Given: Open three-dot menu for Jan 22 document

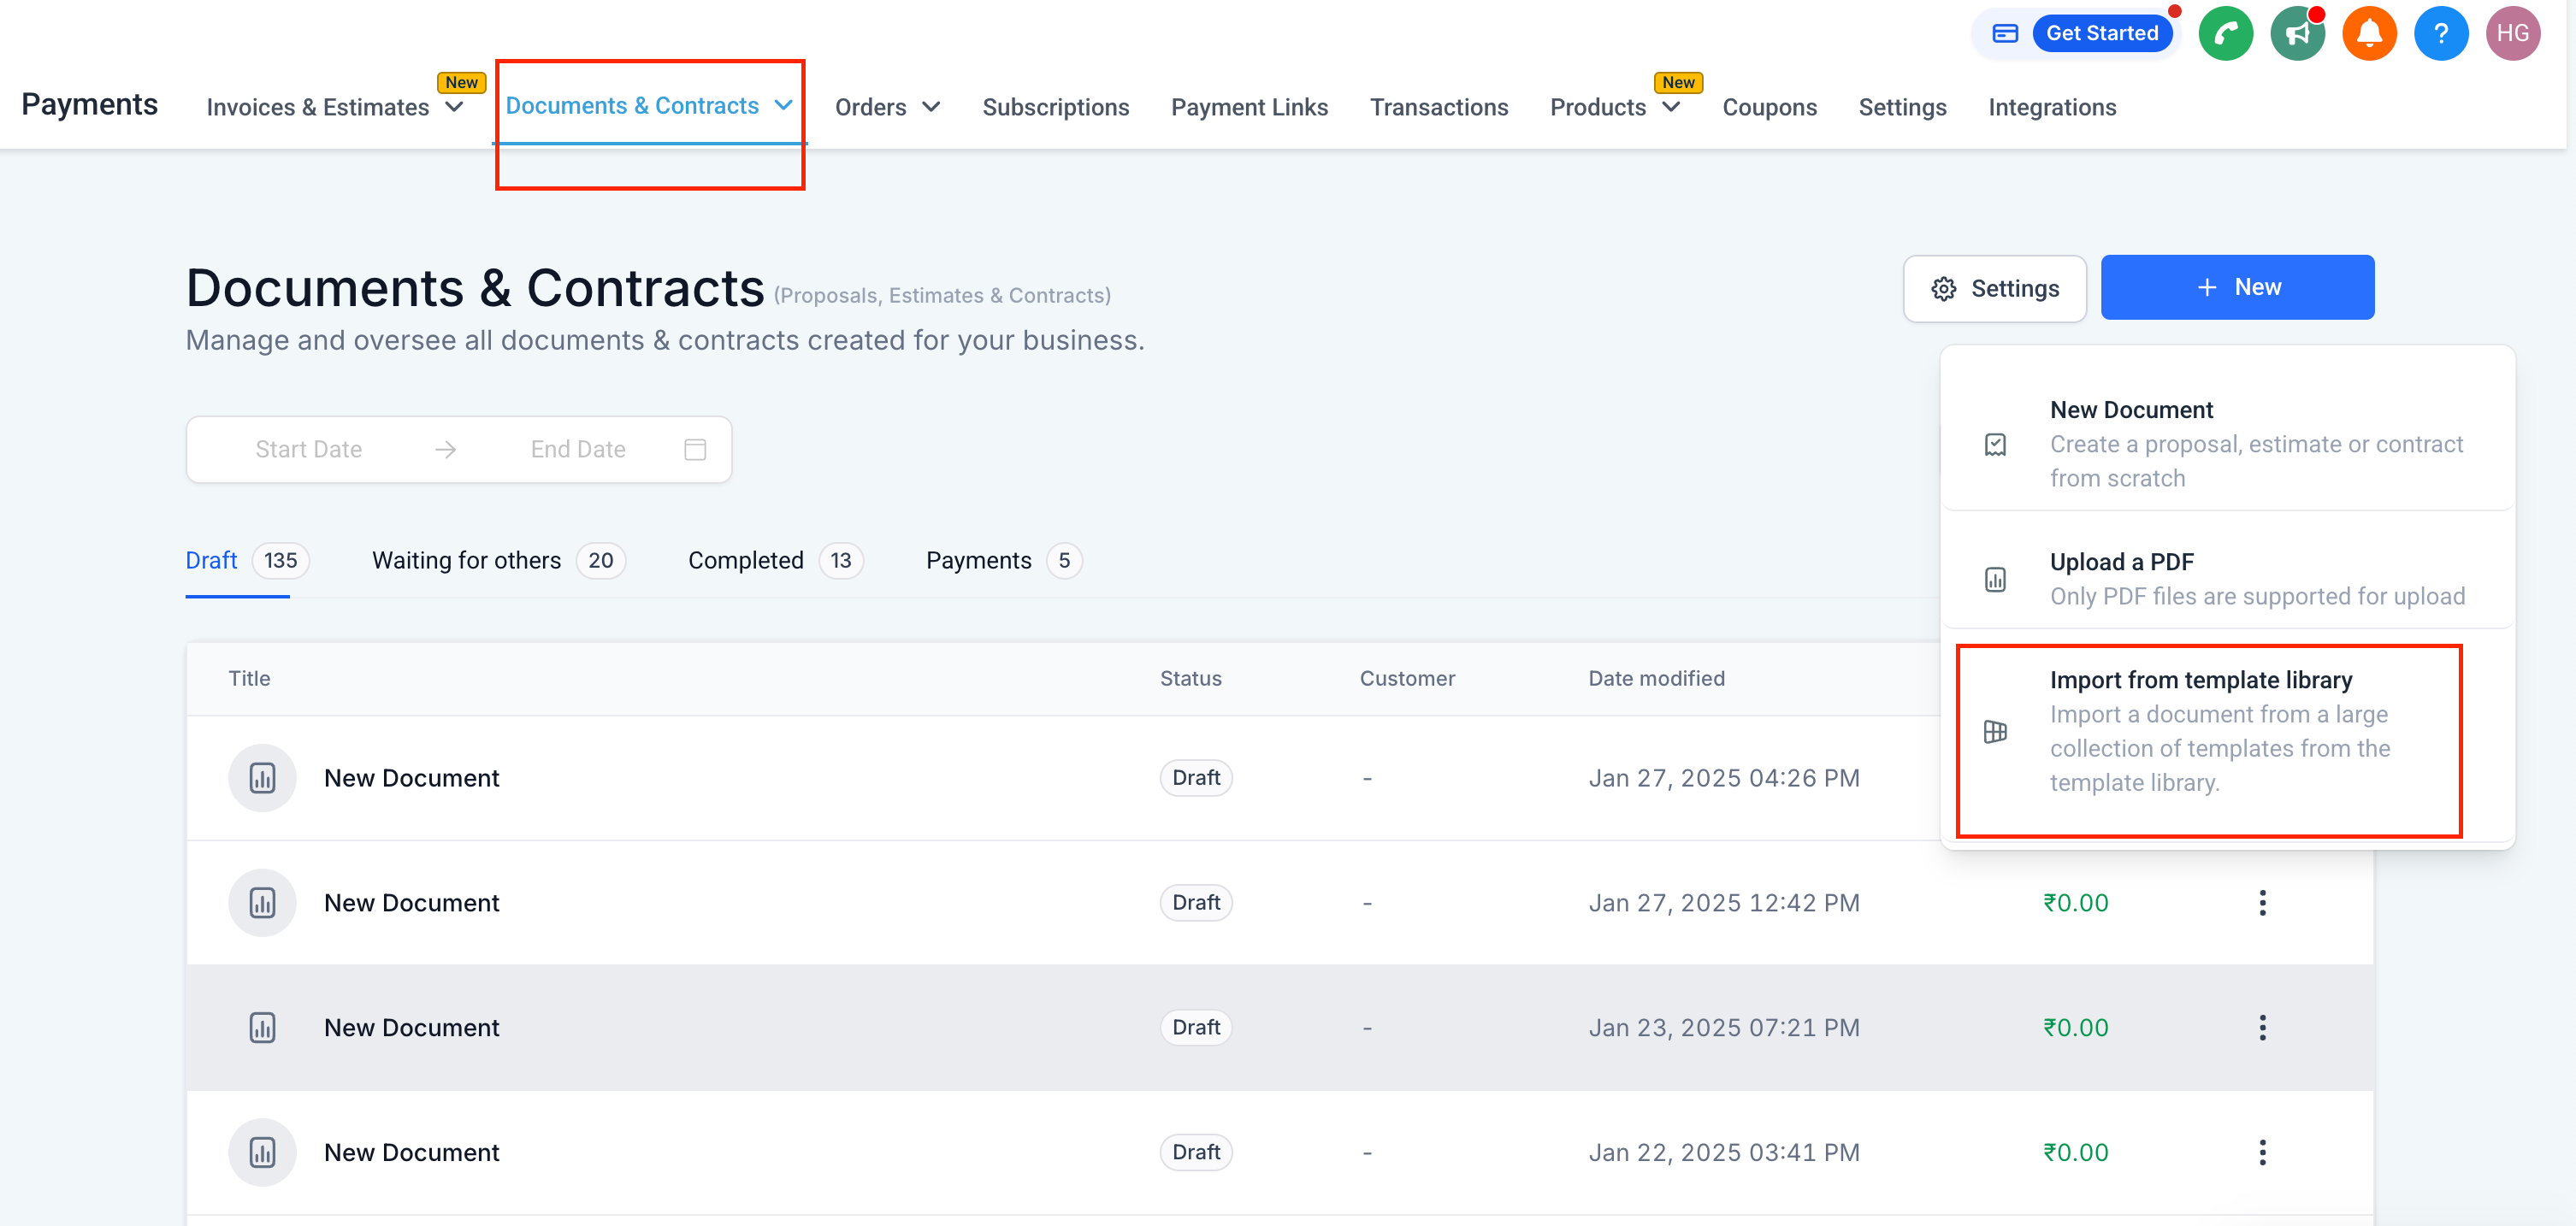Looking at the screenshot, I should pyautogui.click(x=2262, y=1152).
